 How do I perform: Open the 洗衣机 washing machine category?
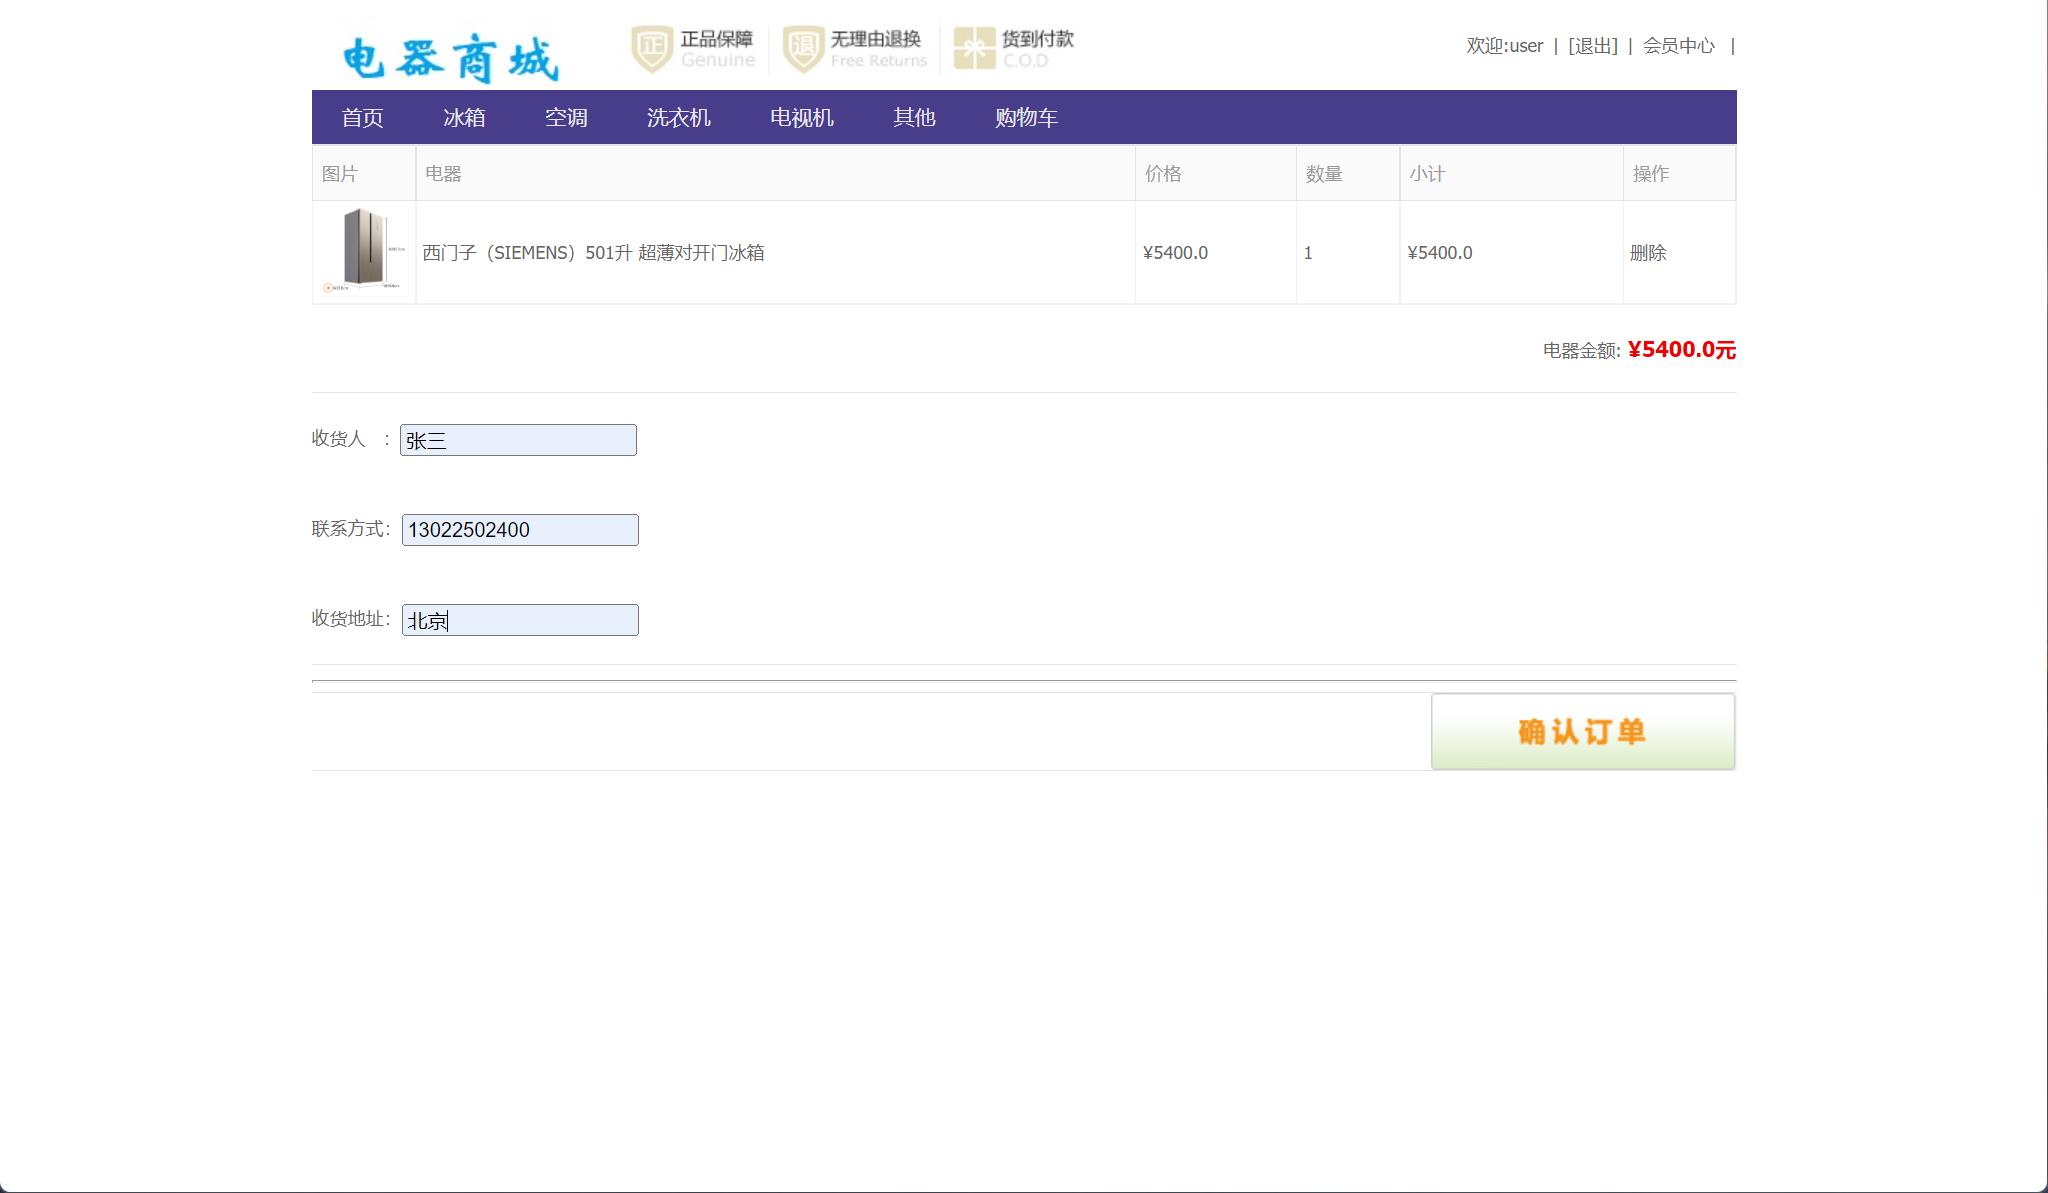pyautogui.click(x=680, y=117)
